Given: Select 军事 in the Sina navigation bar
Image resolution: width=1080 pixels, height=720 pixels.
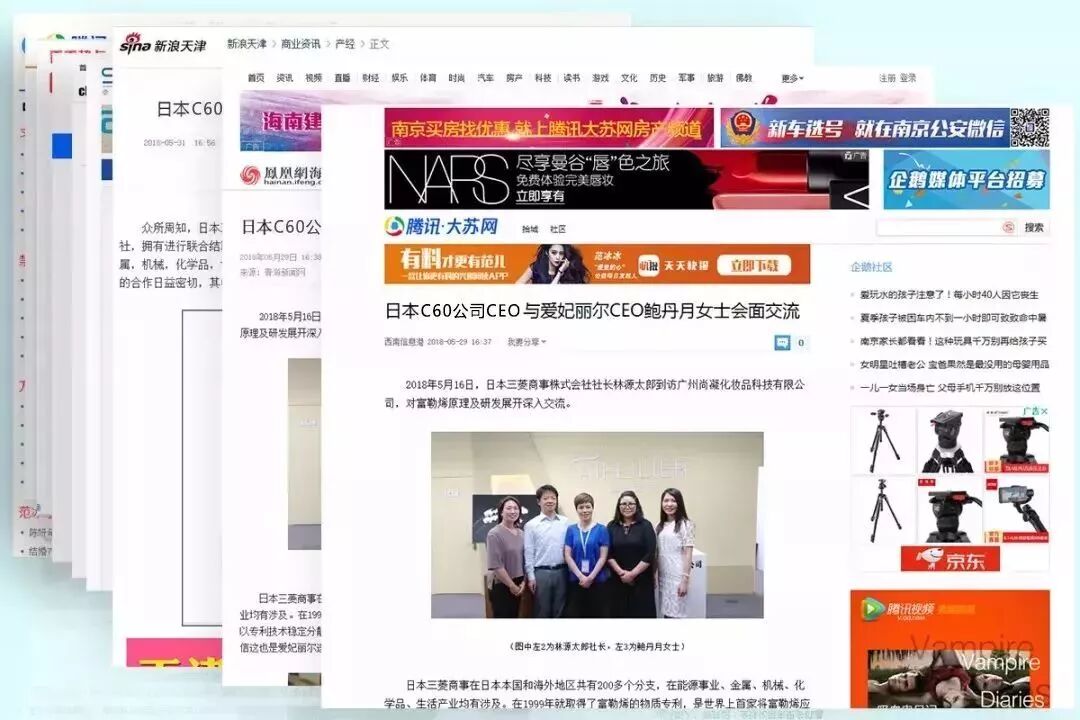Looking at the screenshot, I should click(686, 78).
